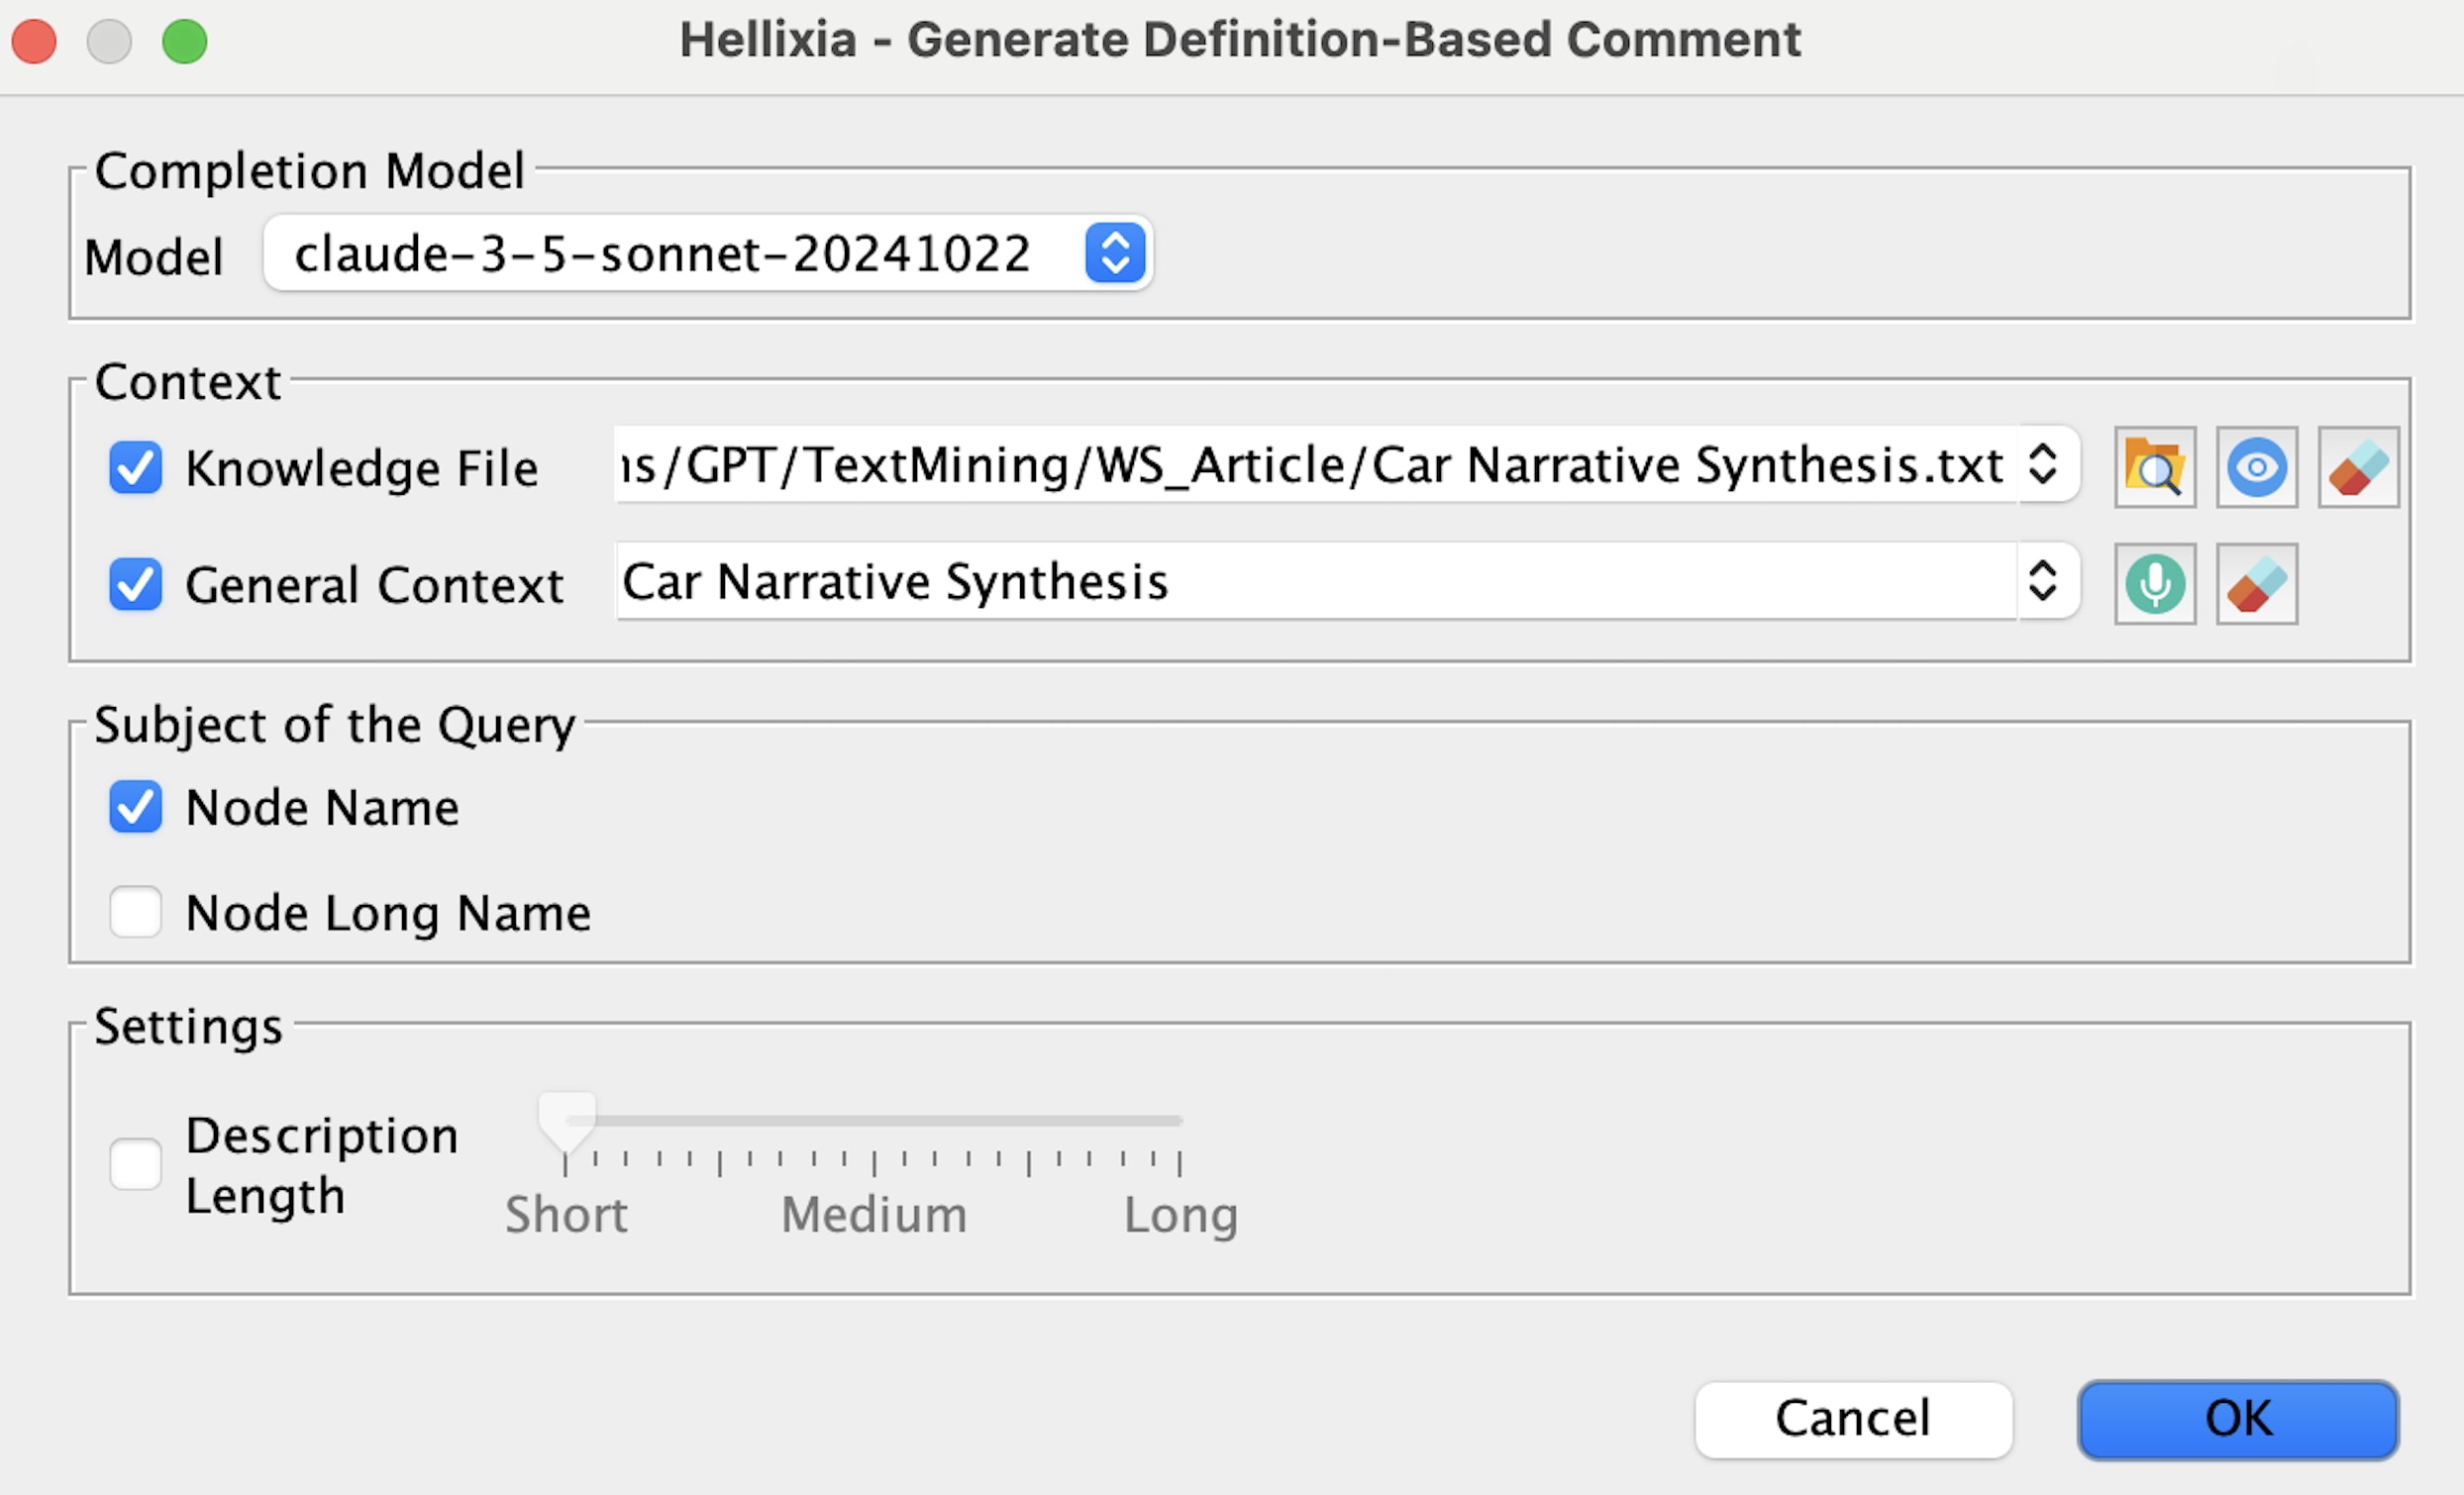This screenshot has width=2464, height=1495.
Task: Untick the Node Name checkbox
Action: (x=135, y=807)
